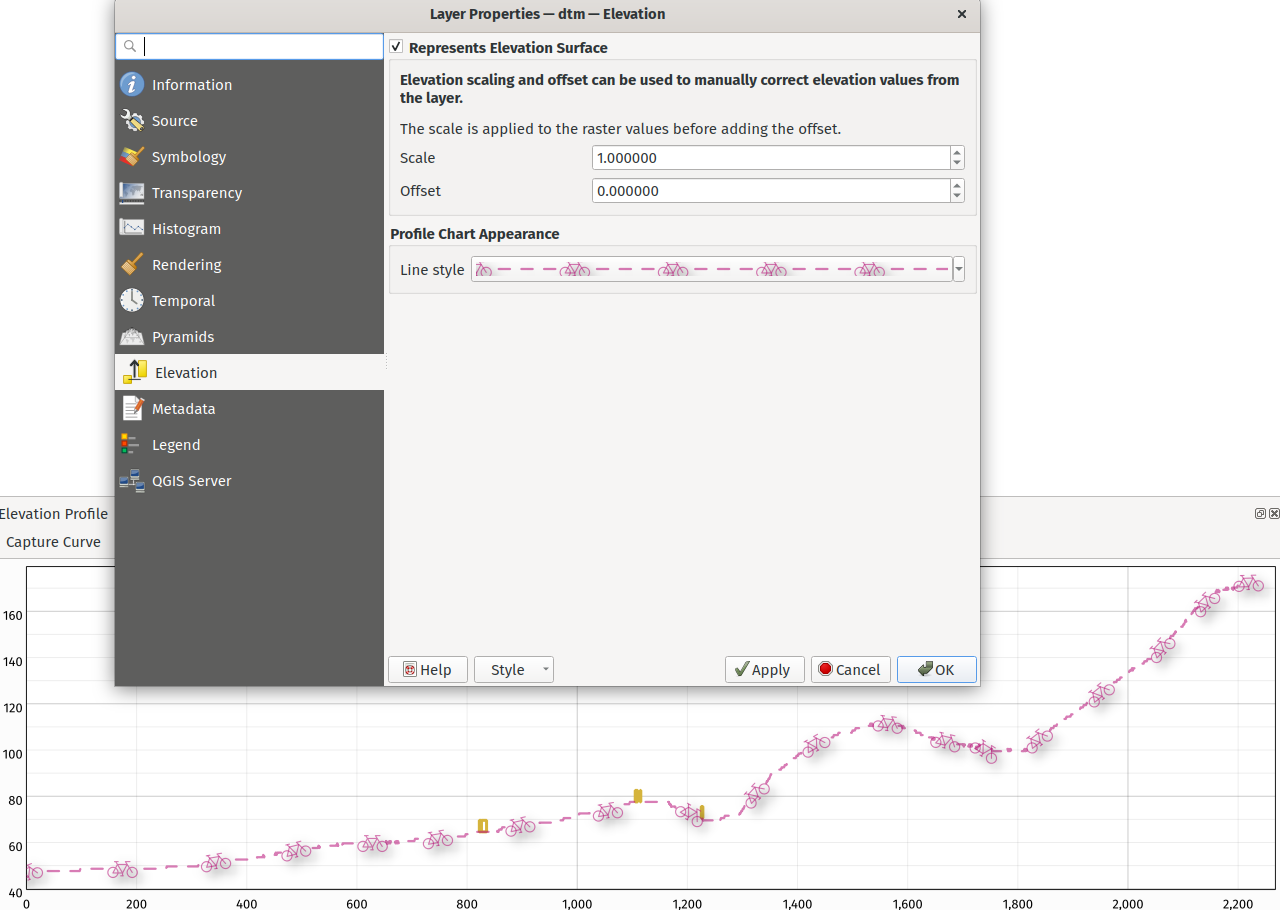Decrease the Offset value with down arrow
Screen dimensions: 1280x910
pos(957,196)
